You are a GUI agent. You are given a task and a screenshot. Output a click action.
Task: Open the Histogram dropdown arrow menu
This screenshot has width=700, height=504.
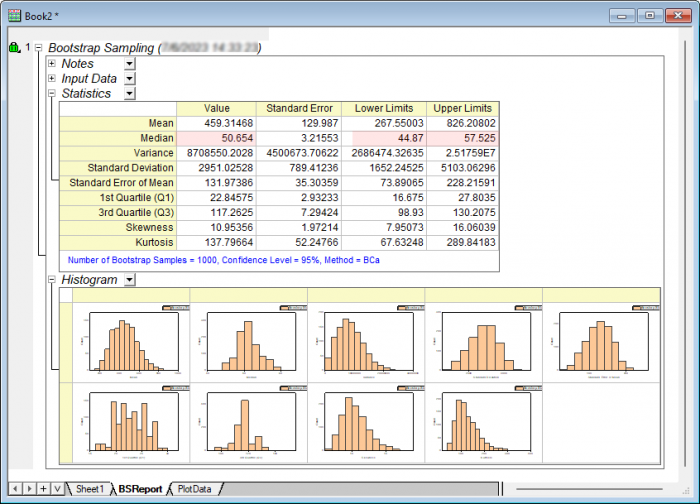(129, 280)
